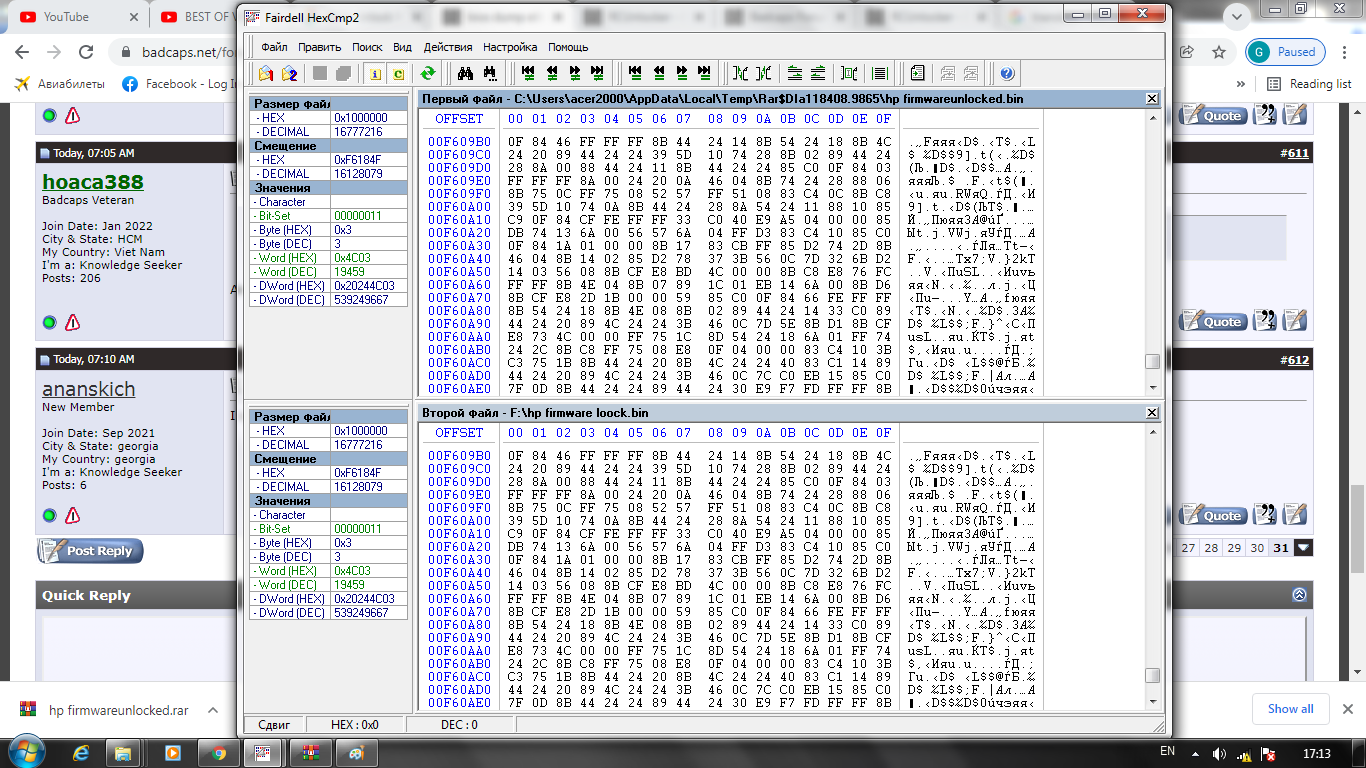Image resolution: width=1366 pixels, height=768 pixels.
Task: Click the Chrome three-dot menu icon
Action: [x=1347, y=52]
